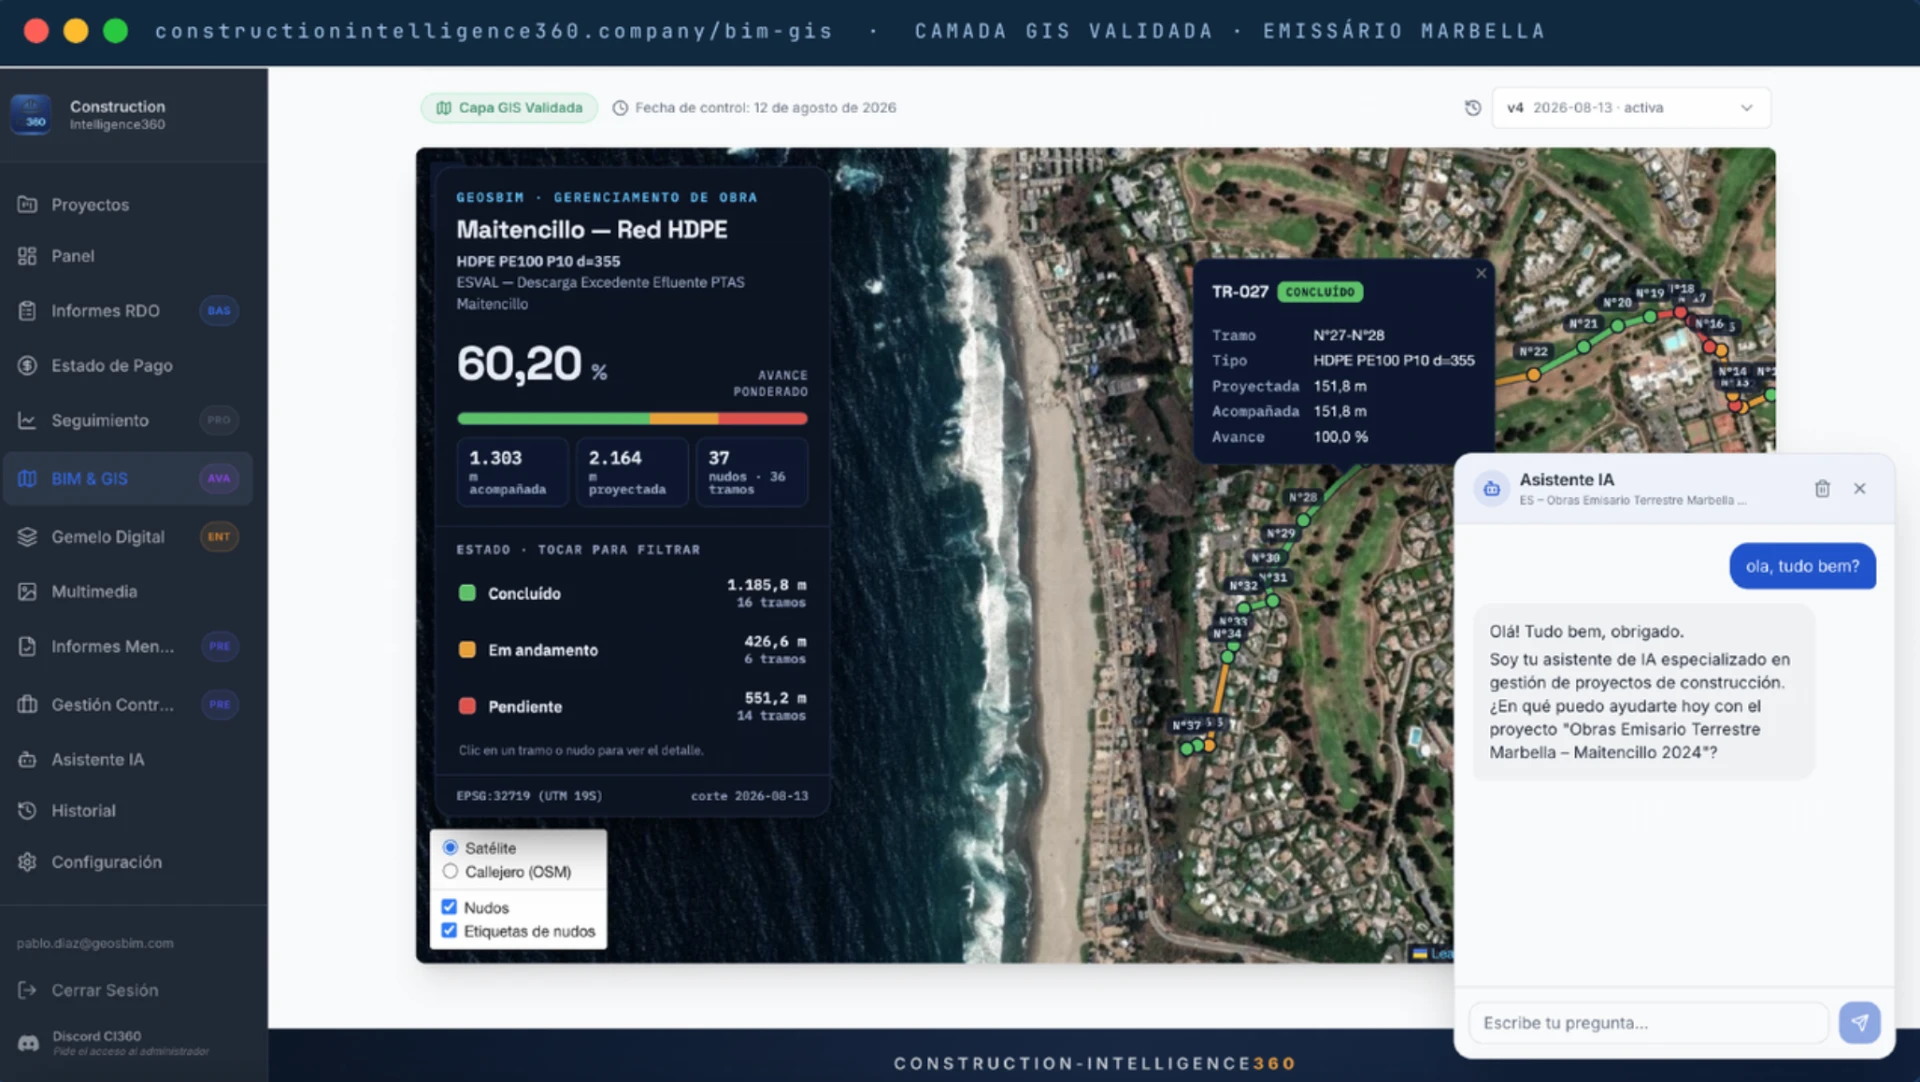Click the ola, tudo bem? chat message
The width and height of the screenshot is (1920, 1082).
coord(1802,566)
